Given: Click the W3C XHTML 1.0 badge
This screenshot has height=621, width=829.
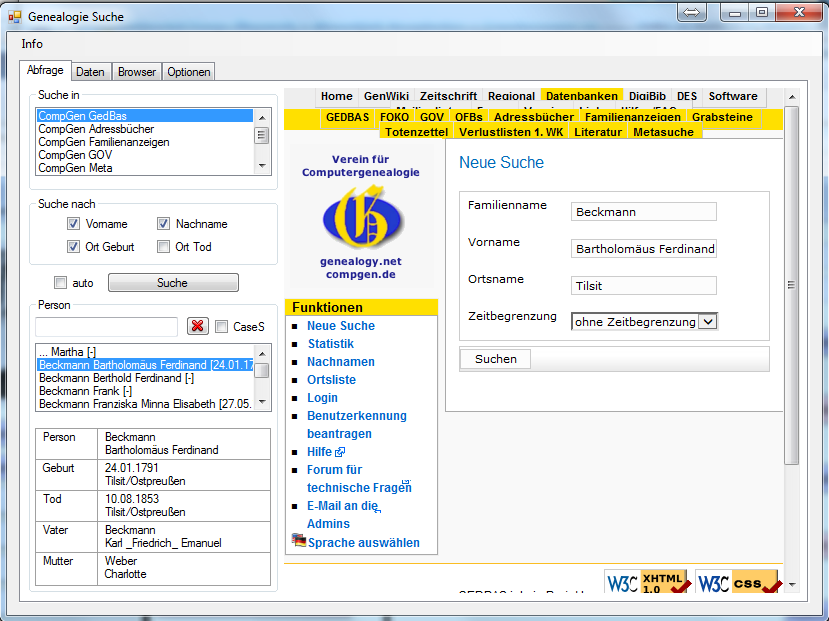Looking at the screenshot, I should [648, 582].
